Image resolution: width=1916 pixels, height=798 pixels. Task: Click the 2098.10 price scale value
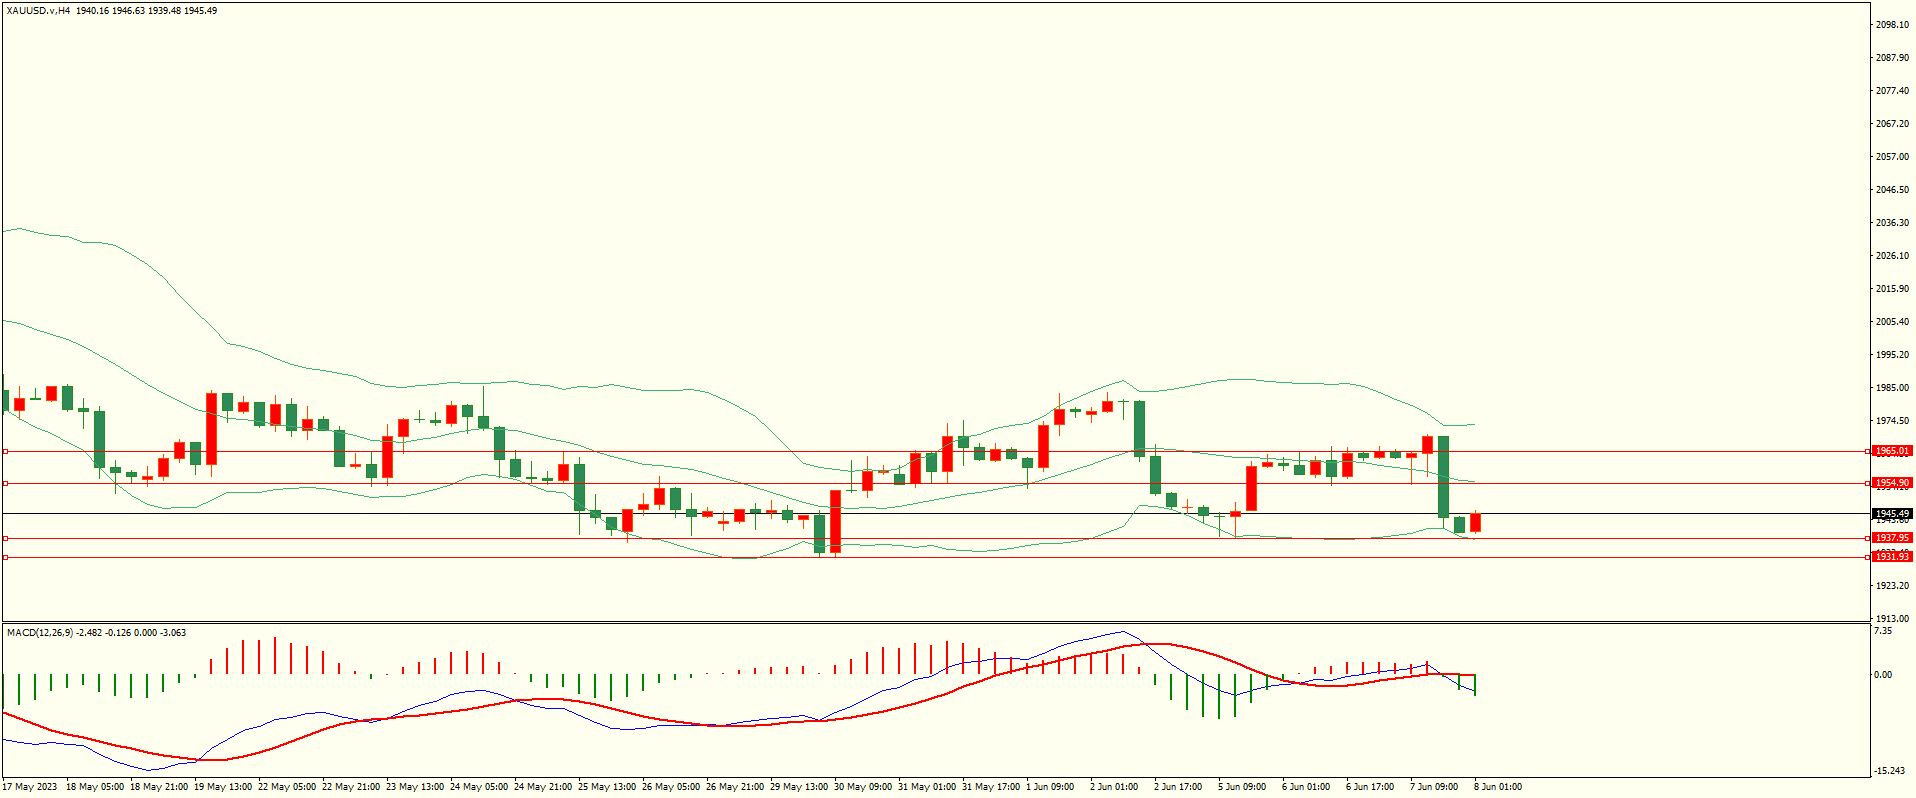(x=1892, y=25)
